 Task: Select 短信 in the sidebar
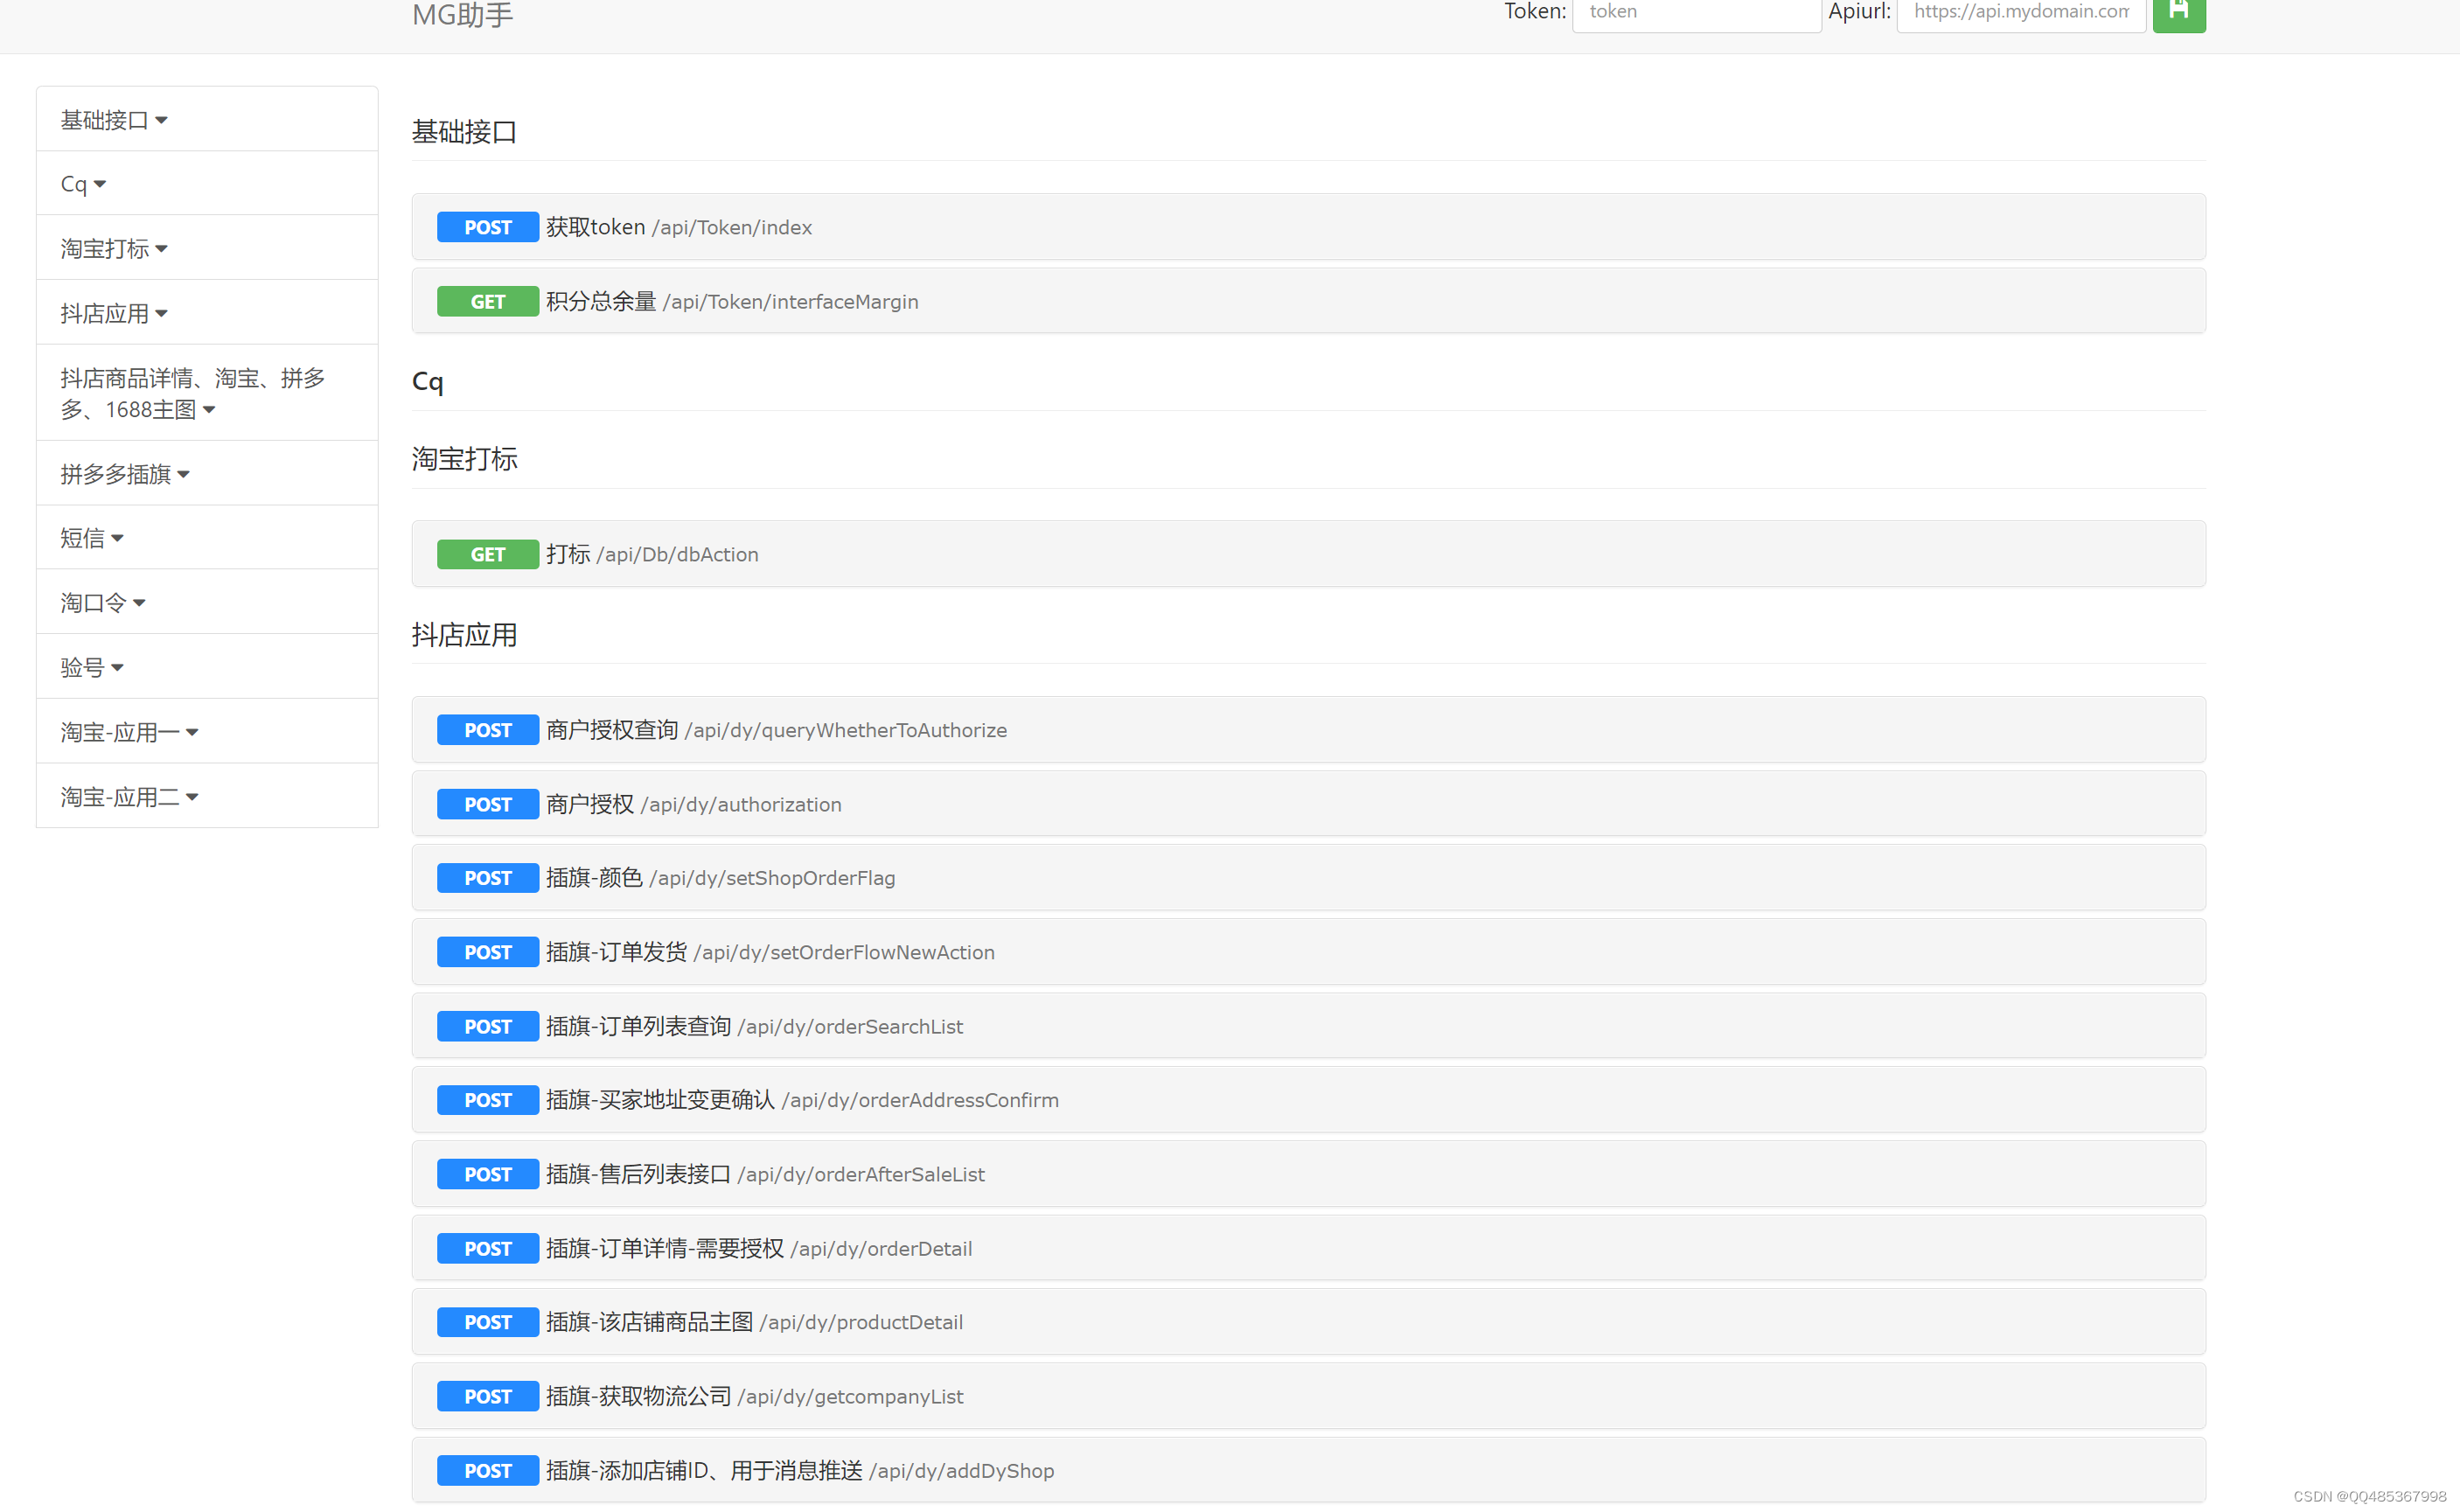tap(91, 538)
